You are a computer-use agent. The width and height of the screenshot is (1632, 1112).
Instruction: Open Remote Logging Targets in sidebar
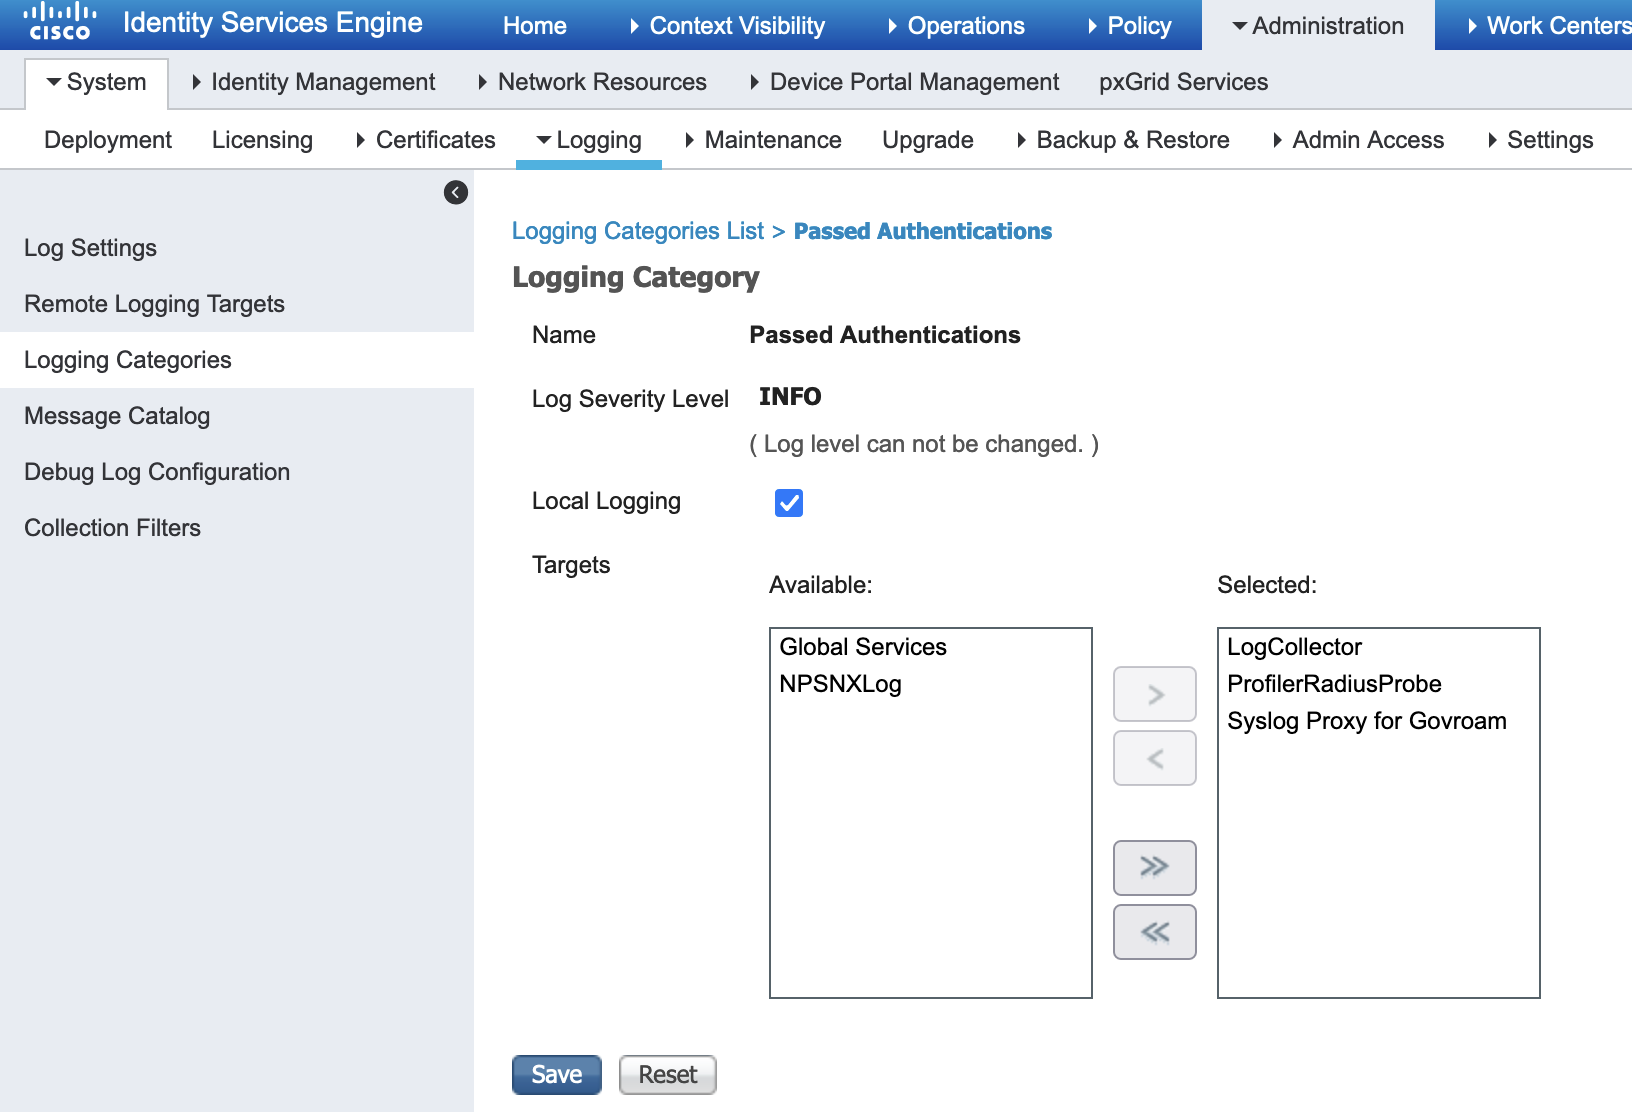coord(154,304)
